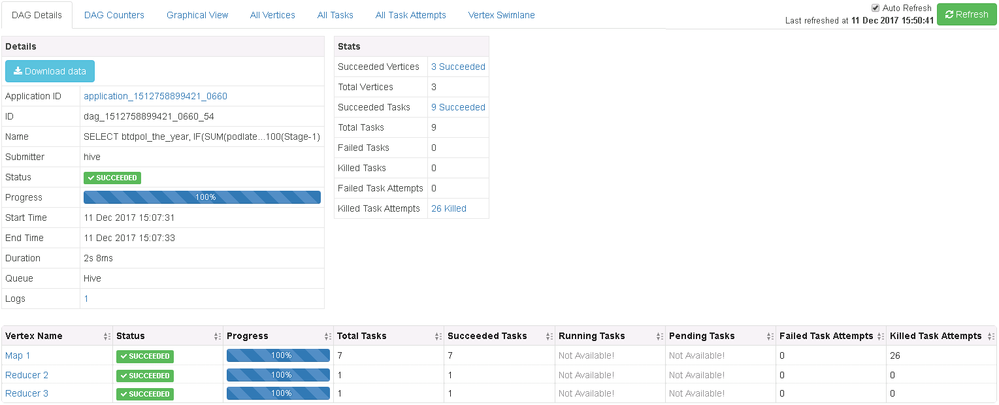Open the Graphical View tab
Viewport: 999px width, 405px height.
click(x=197, y=15)
